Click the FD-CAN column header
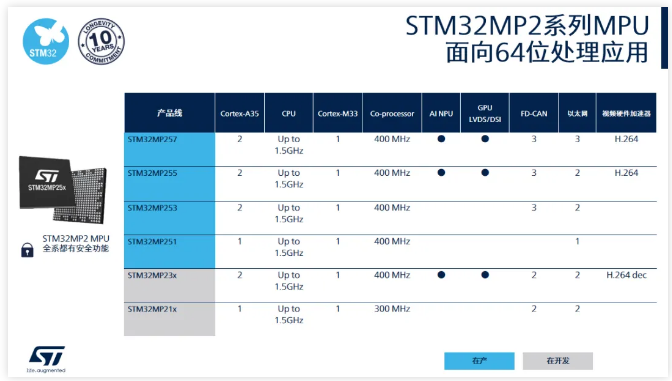 pyautogui.click(x=534, y=113)
